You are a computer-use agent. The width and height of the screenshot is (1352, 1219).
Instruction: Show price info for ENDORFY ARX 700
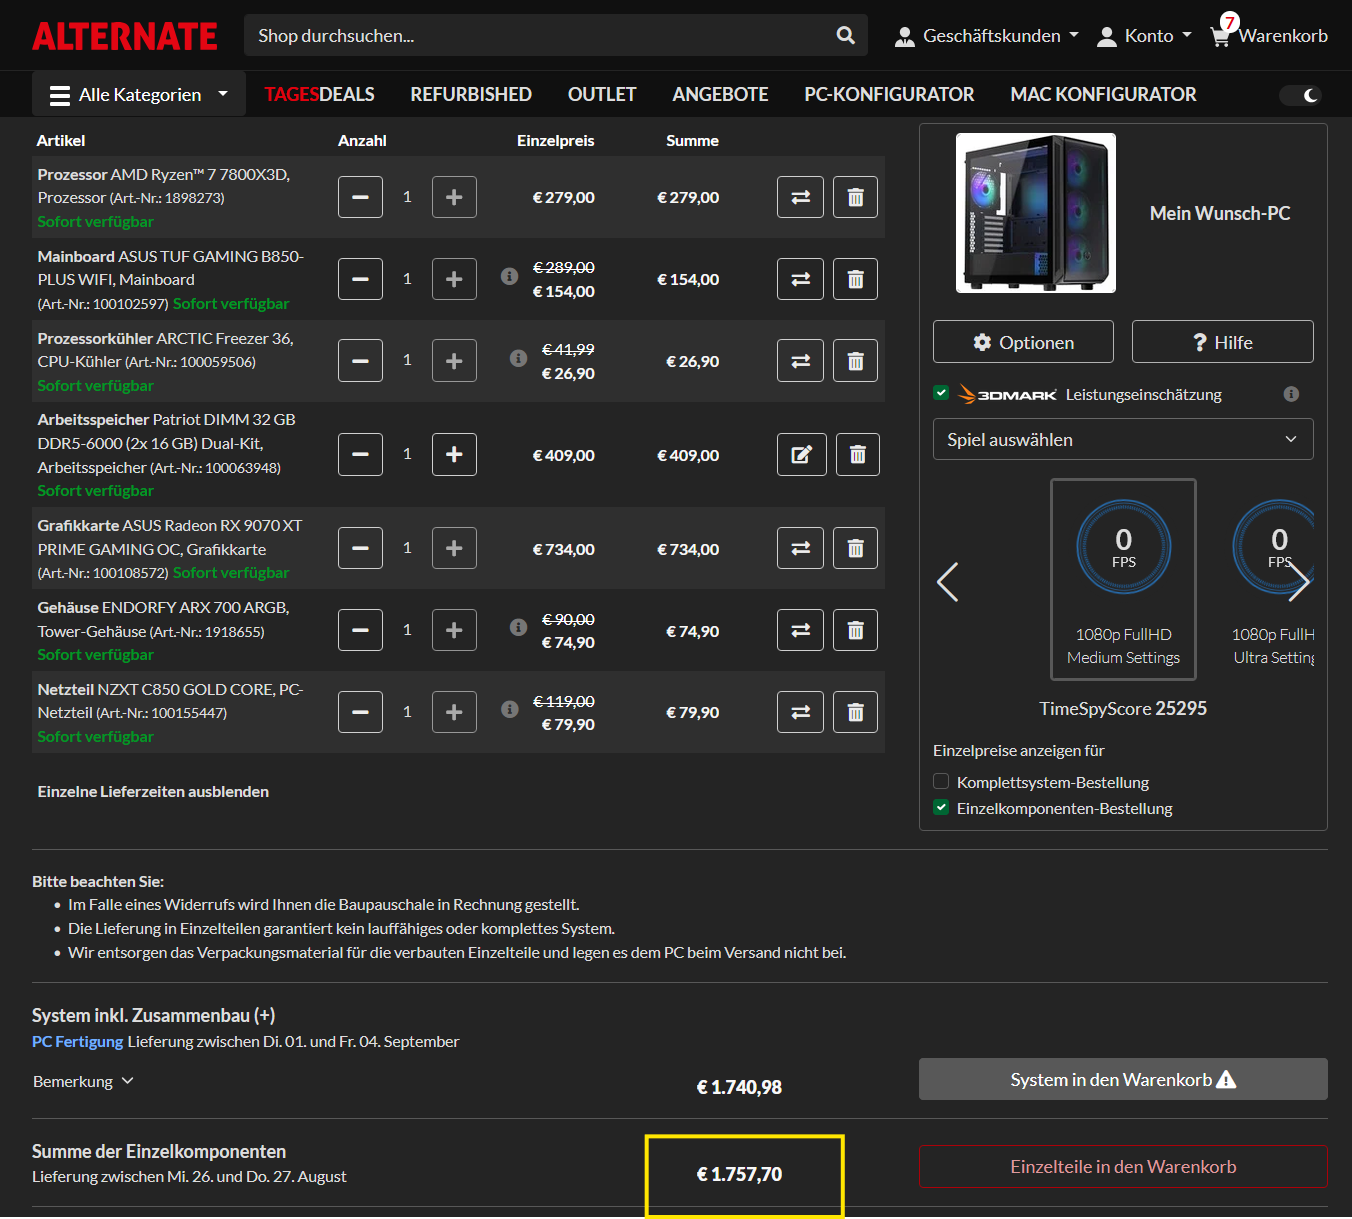518,627
